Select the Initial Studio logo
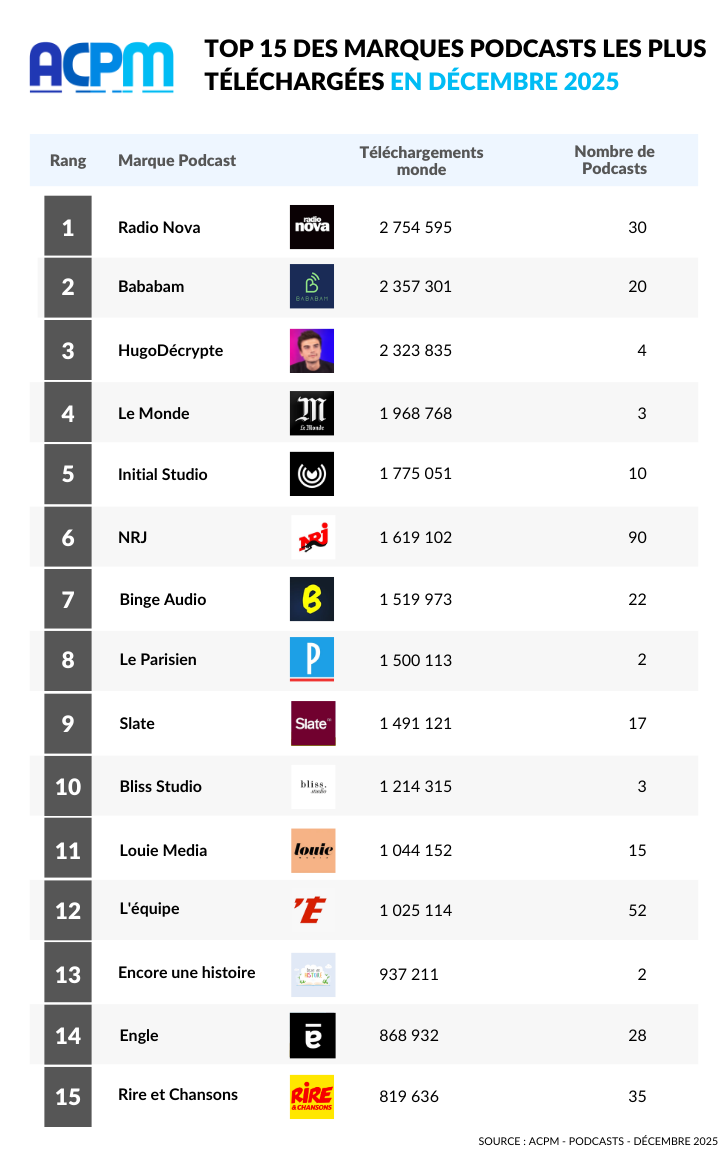 [312, 474]
